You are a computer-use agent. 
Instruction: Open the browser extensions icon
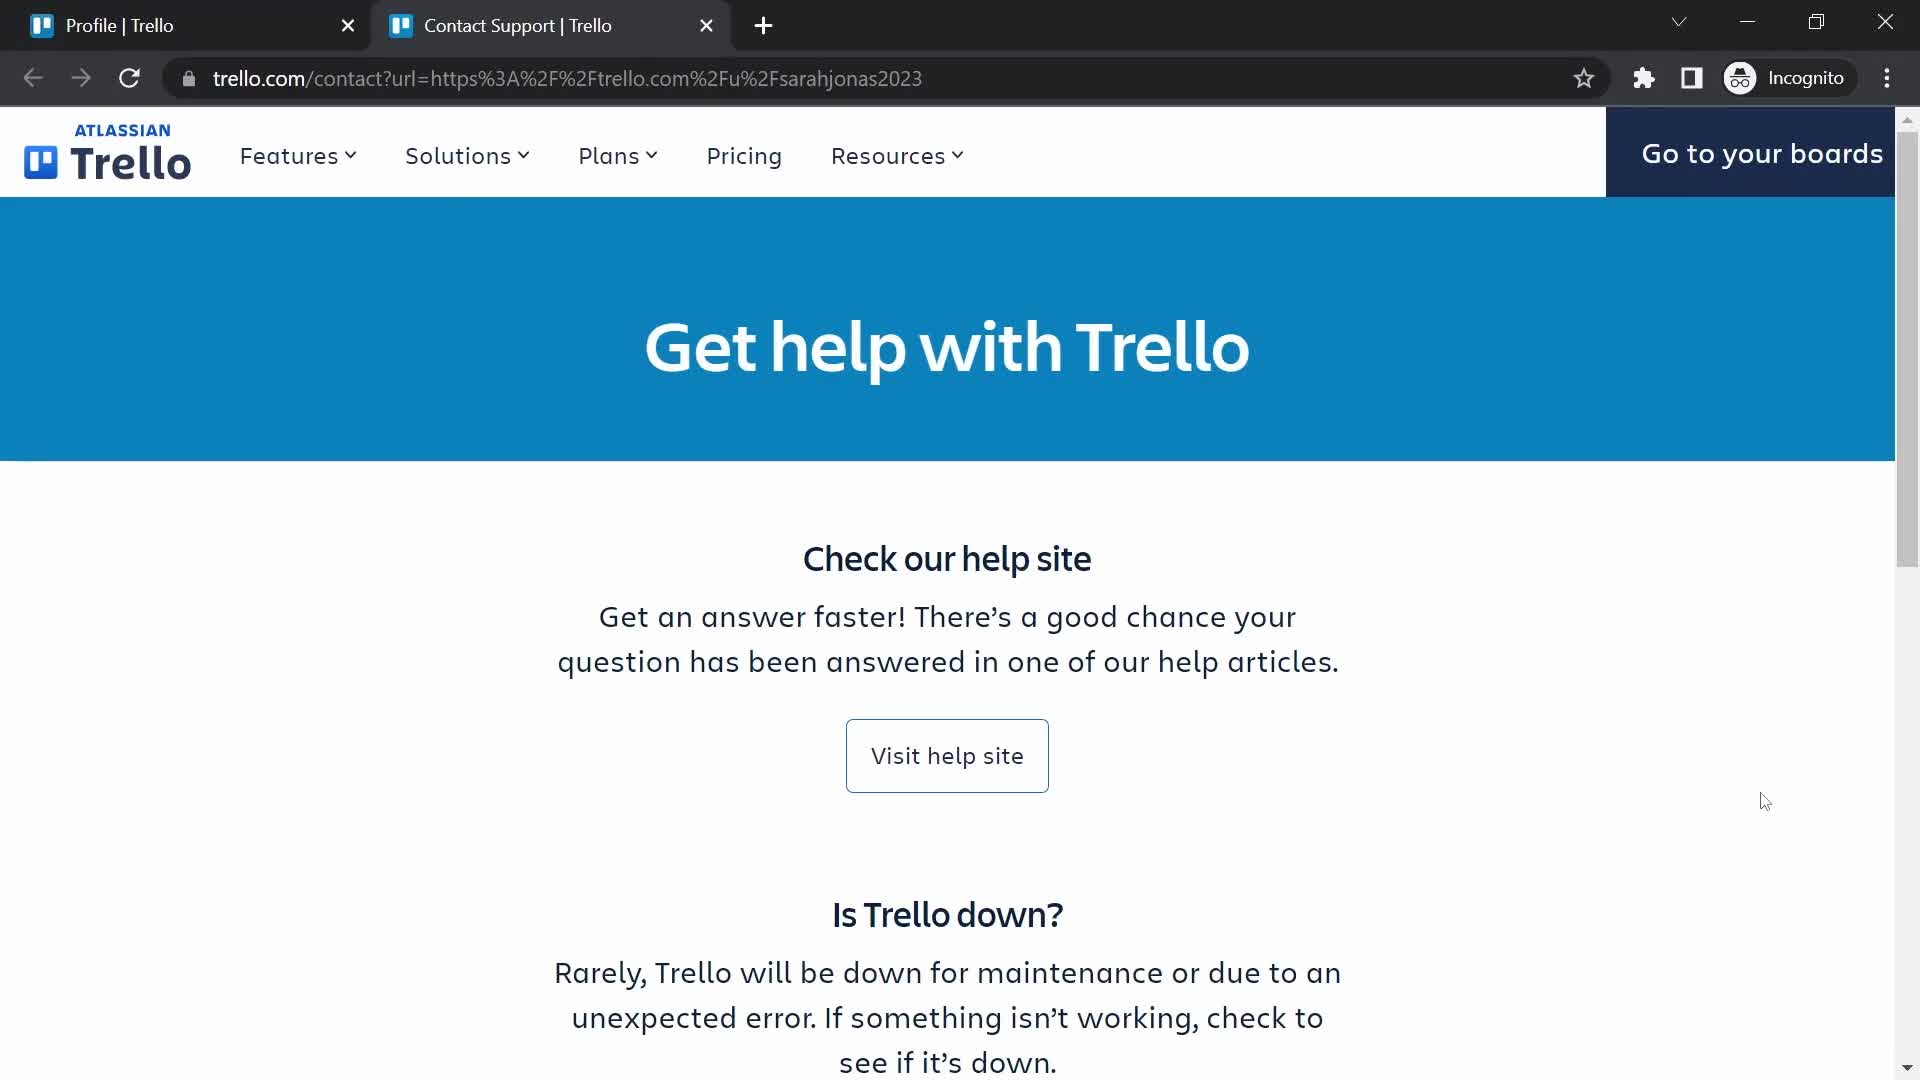(1644, 79)
